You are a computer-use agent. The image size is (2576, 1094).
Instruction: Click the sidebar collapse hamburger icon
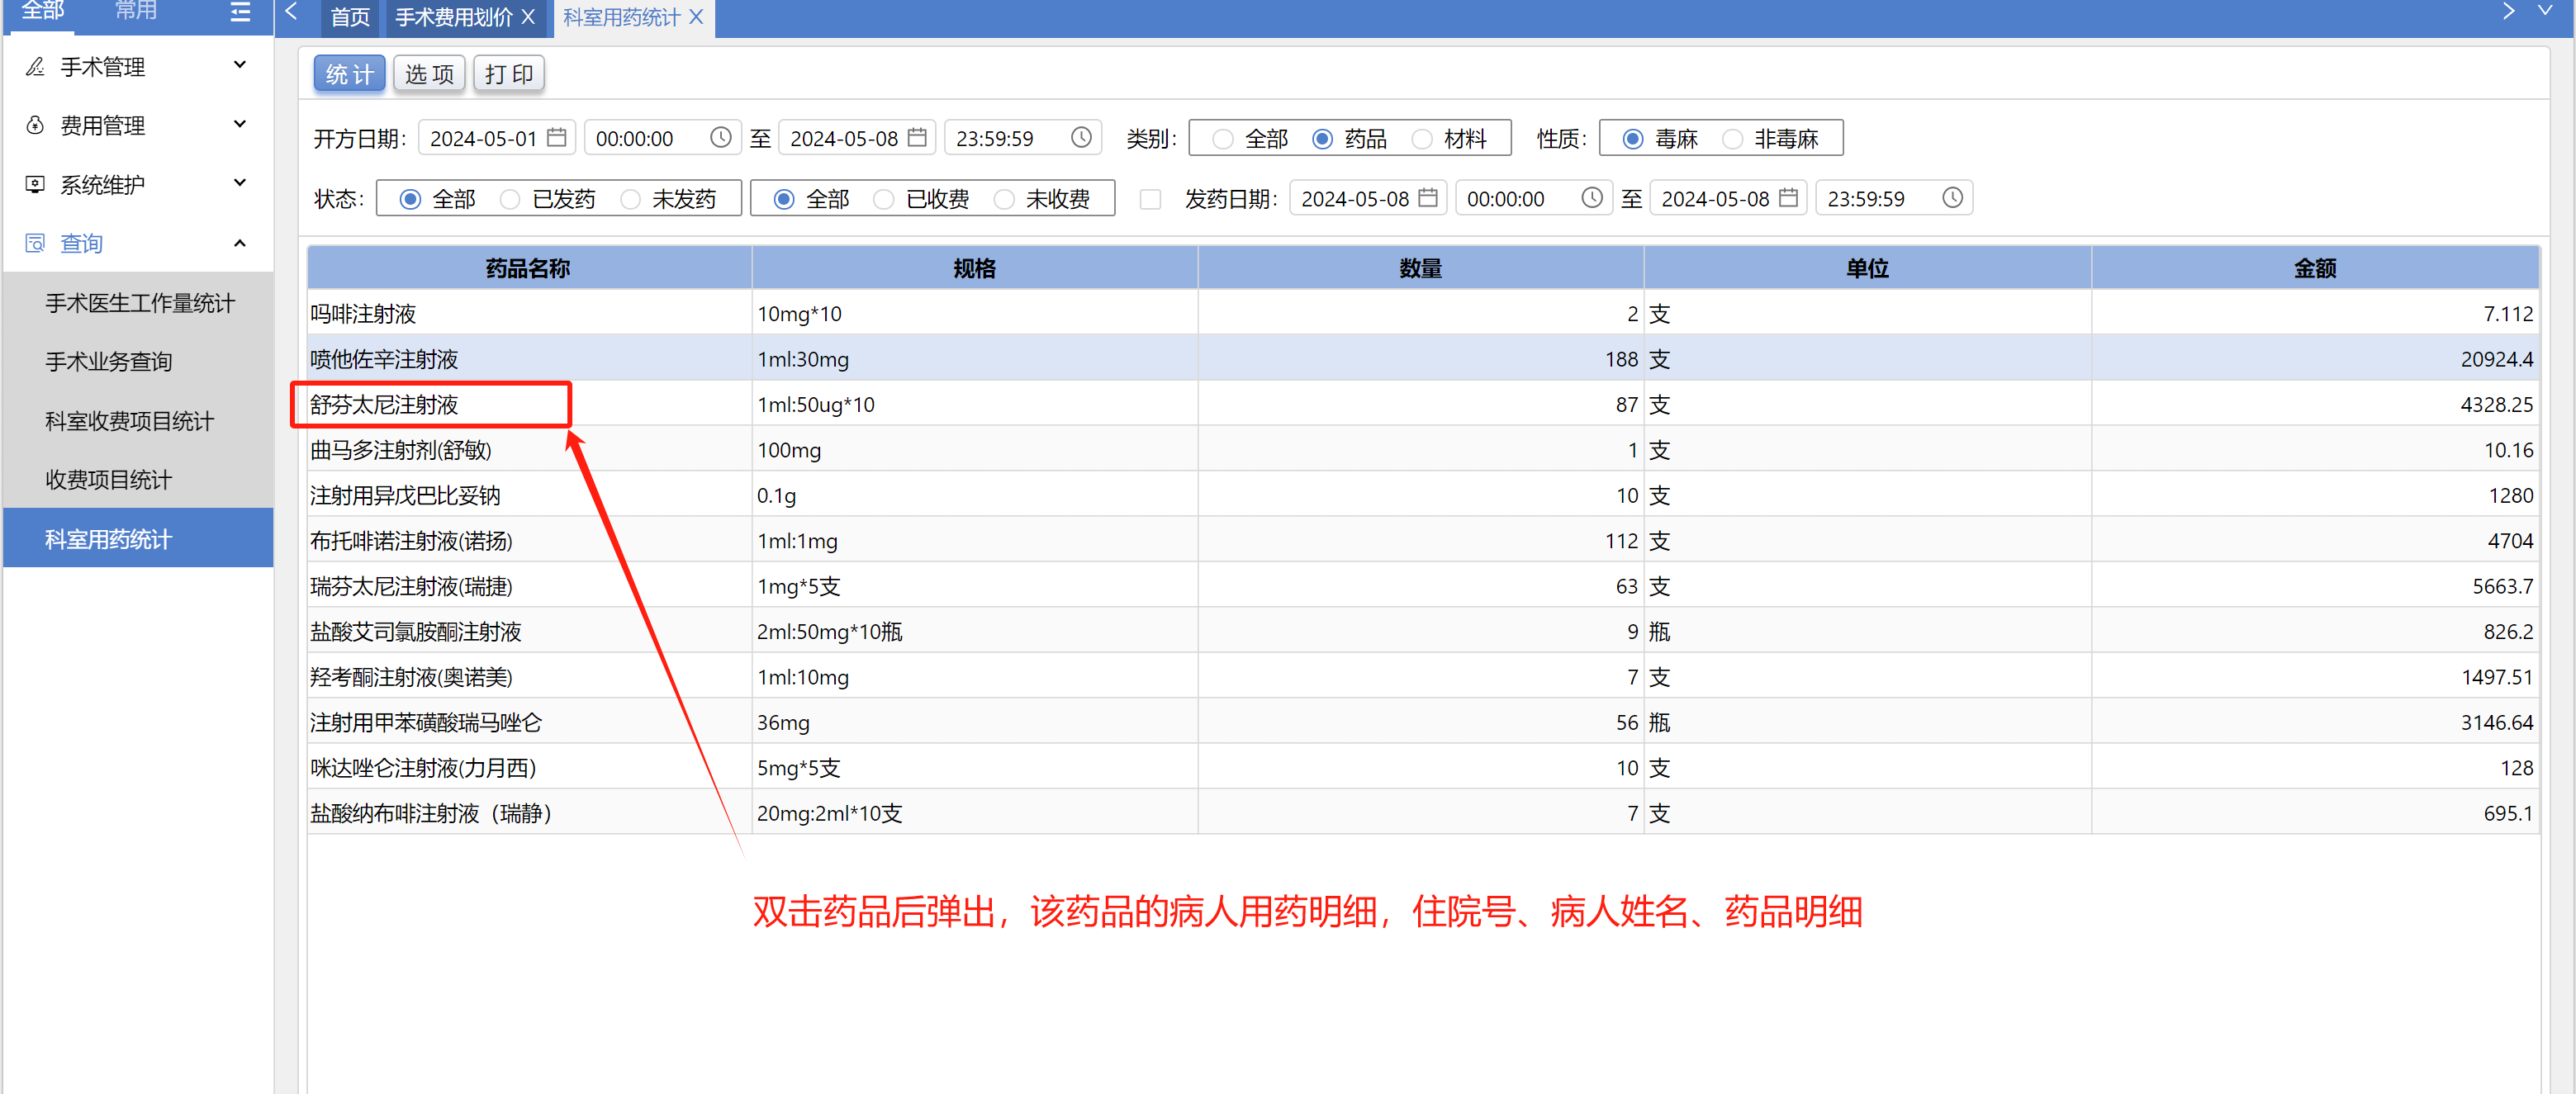(x=240, y=12)
